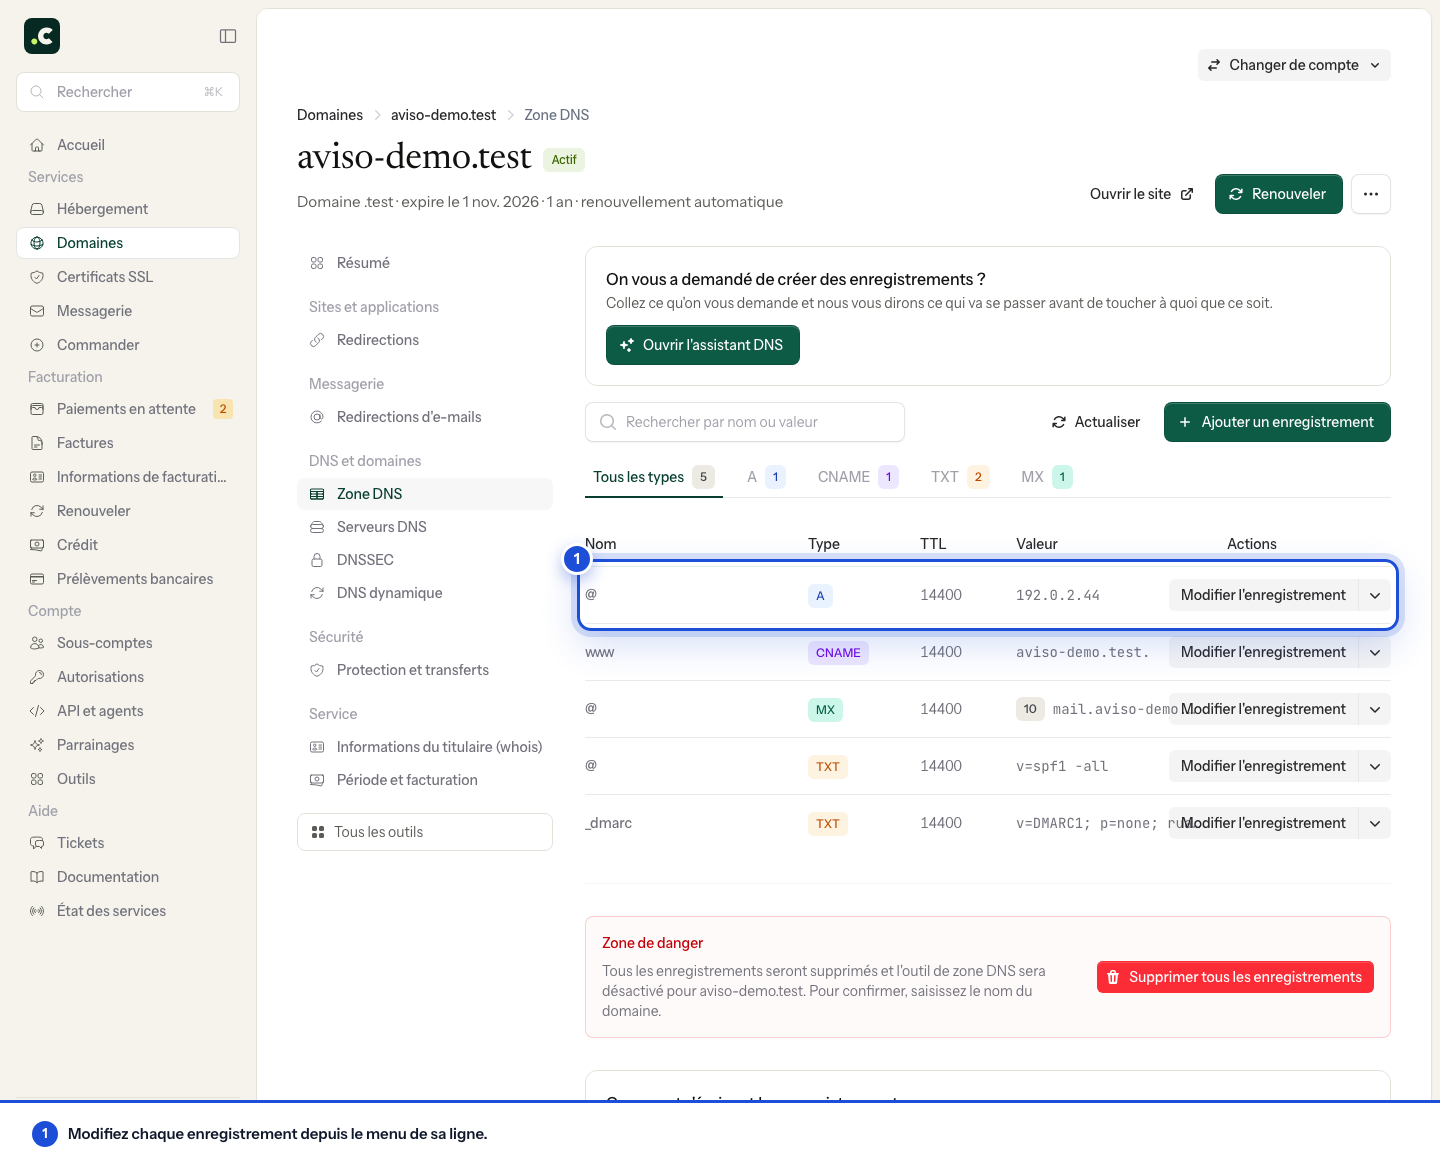Click the Autorisations key icon

pos(37,677)
